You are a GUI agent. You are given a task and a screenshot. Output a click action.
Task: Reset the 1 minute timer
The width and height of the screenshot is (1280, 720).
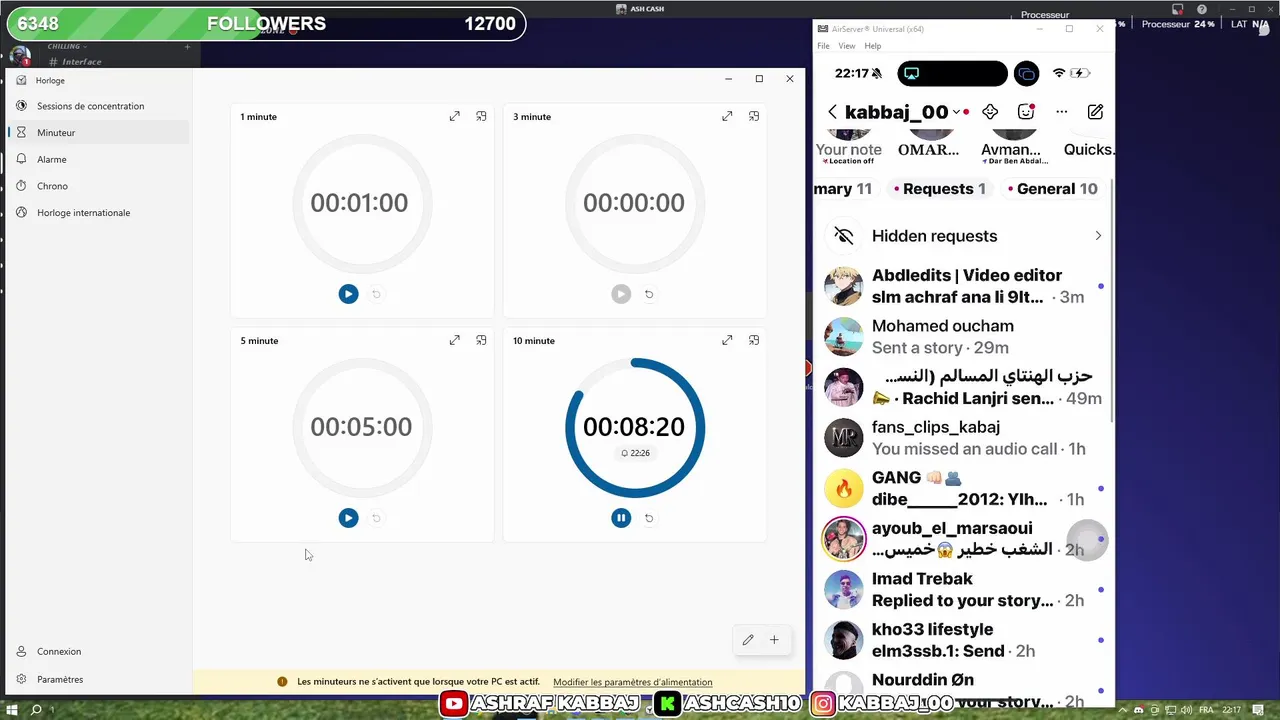tap(376, 294)
